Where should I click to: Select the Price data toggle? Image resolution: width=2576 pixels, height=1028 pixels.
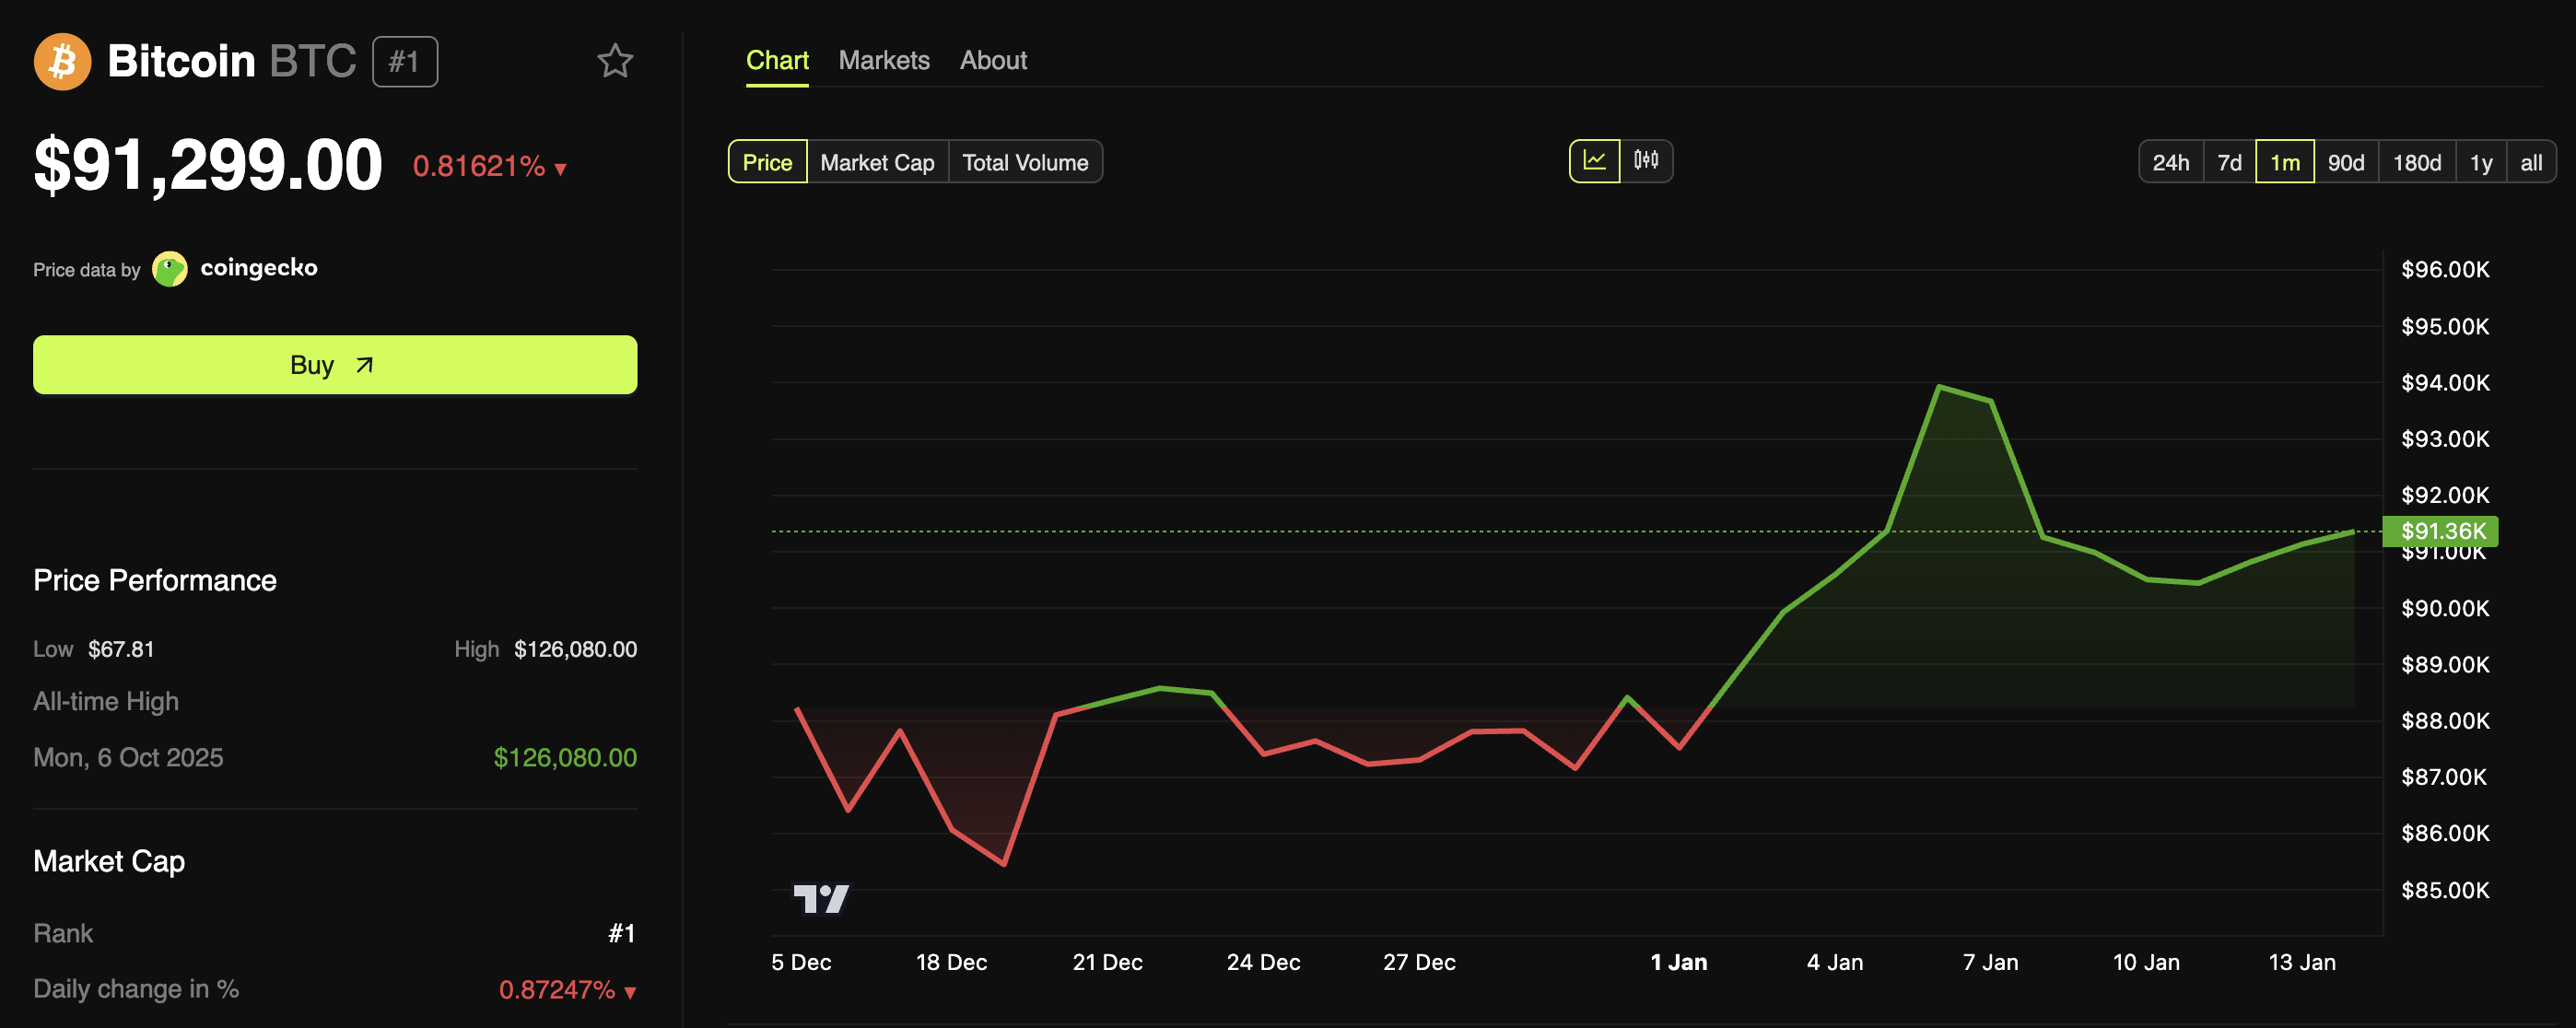[x=767, y=162]
